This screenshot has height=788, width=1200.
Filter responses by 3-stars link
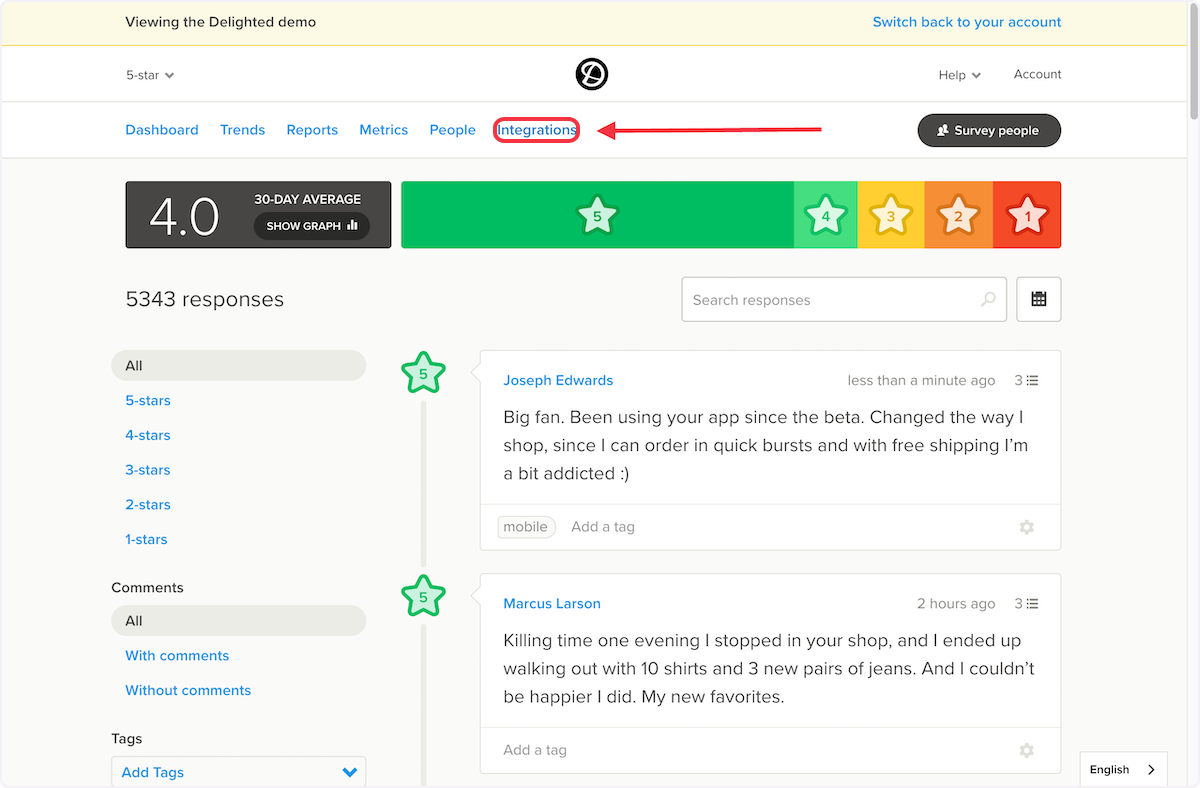[x=148, y=470]
